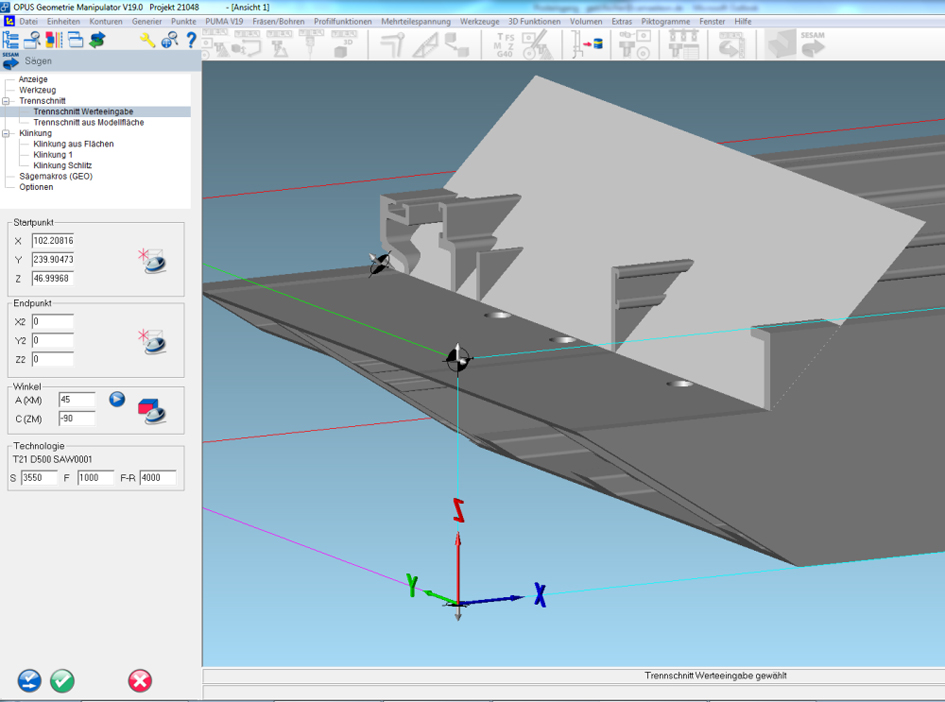This screenshot has width=945, height=702.
Task: Click the application icon left of Datei
Action: (x=9, y=21)
